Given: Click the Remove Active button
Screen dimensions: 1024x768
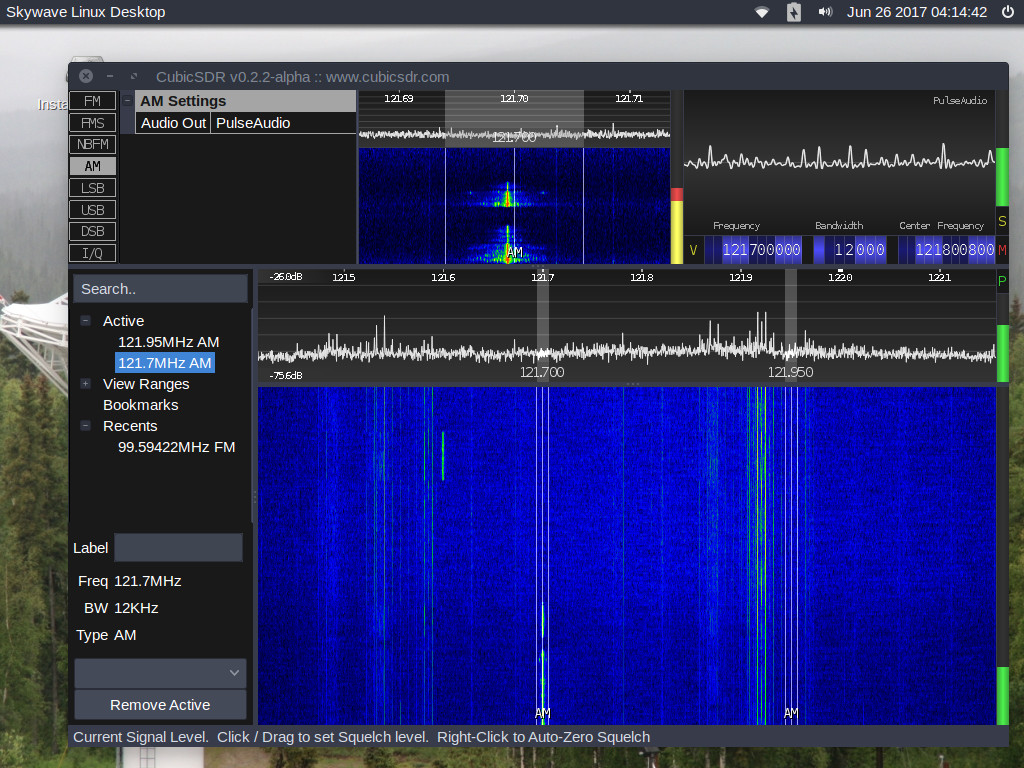Looking at the screenshot, I should click(x=159, y=705).
